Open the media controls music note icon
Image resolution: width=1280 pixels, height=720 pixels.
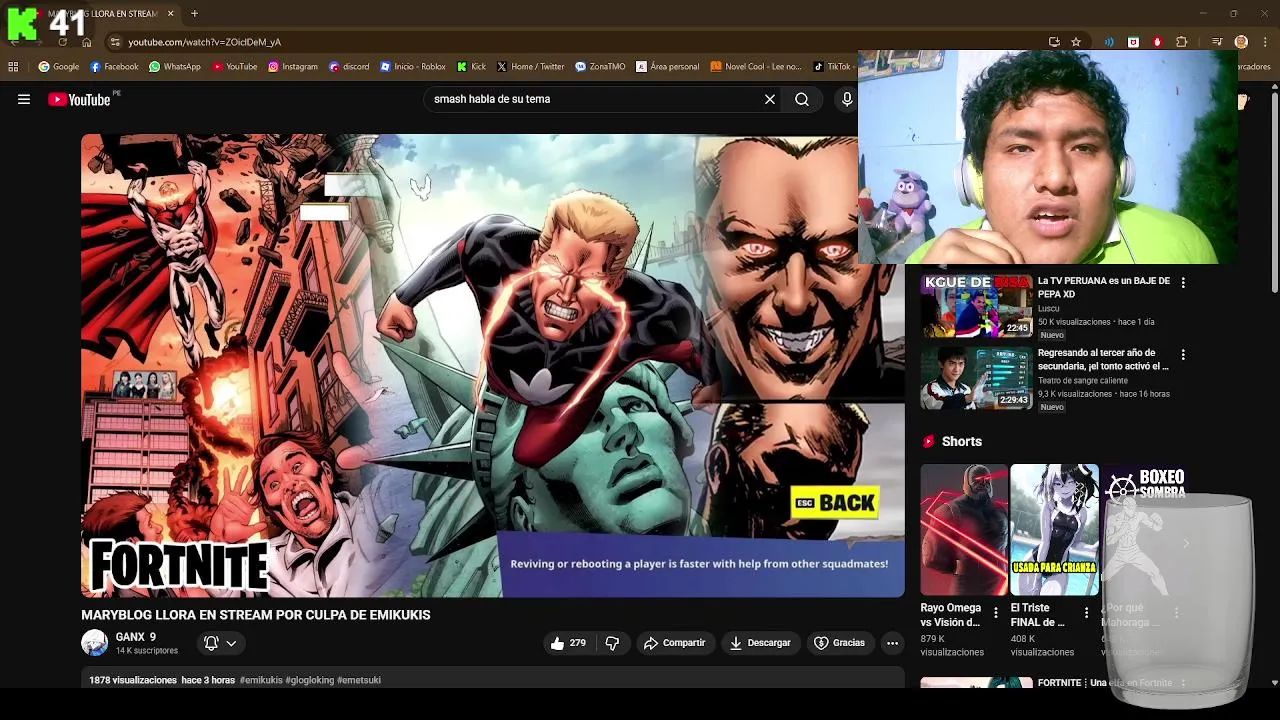tap(1217, 42)
